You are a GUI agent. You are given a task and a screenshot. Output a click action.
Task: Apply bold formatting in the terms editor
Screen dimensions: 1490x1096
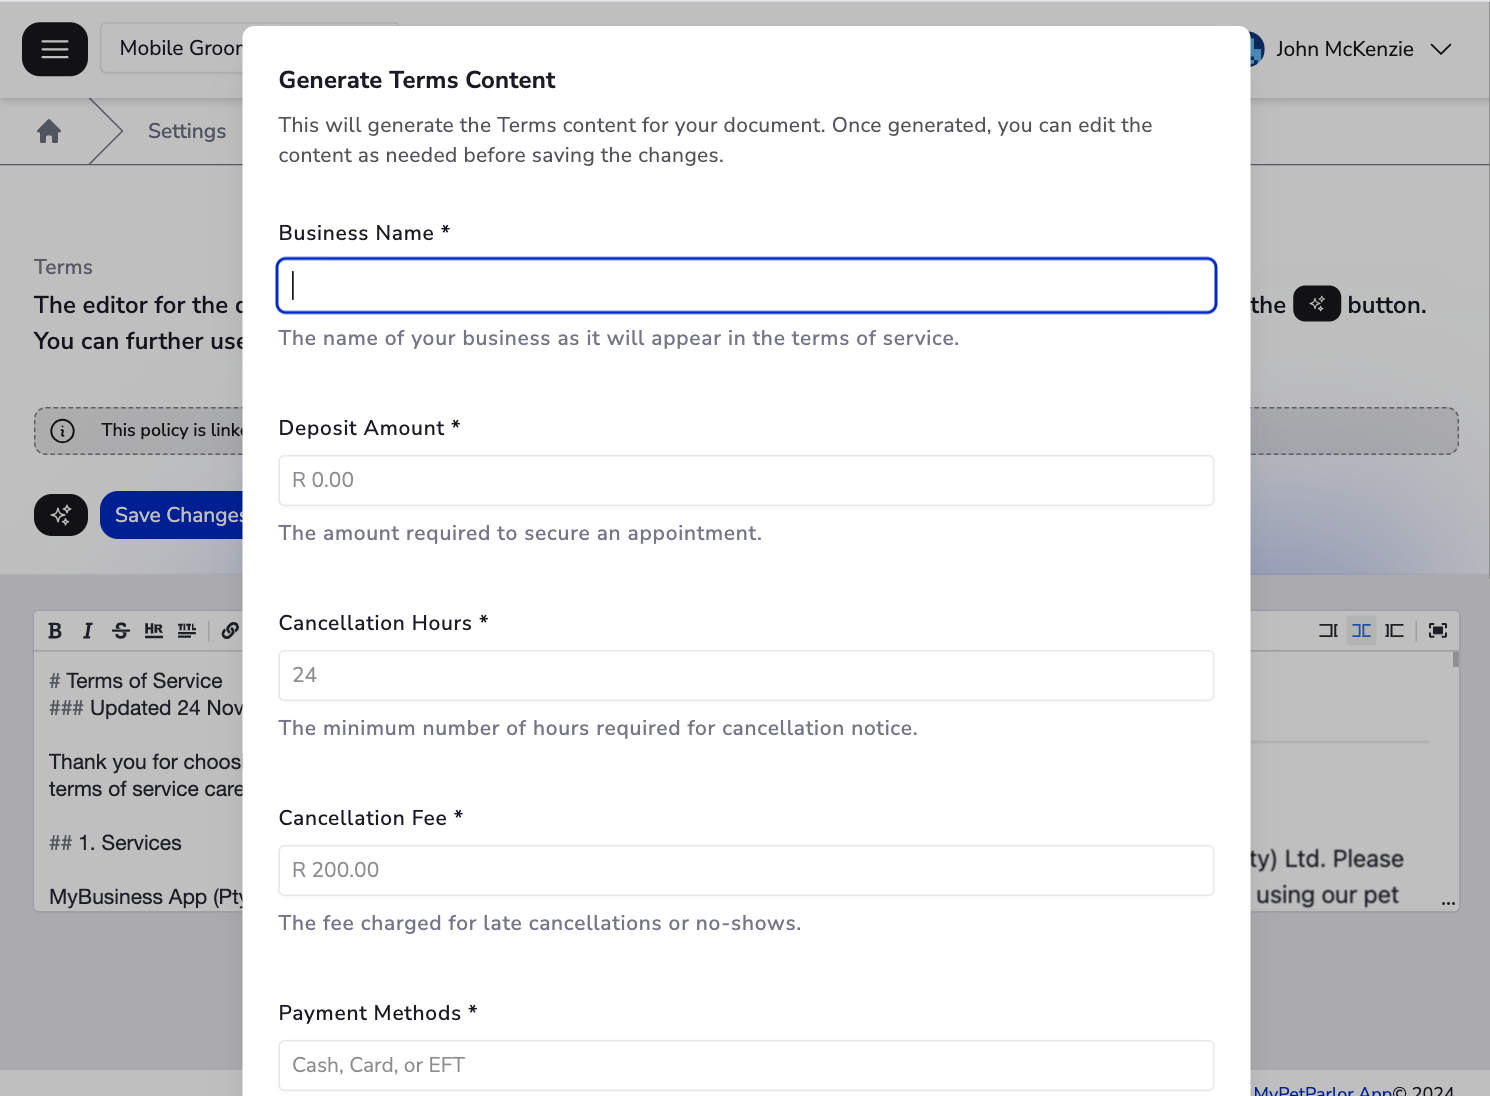coord(55,630)
